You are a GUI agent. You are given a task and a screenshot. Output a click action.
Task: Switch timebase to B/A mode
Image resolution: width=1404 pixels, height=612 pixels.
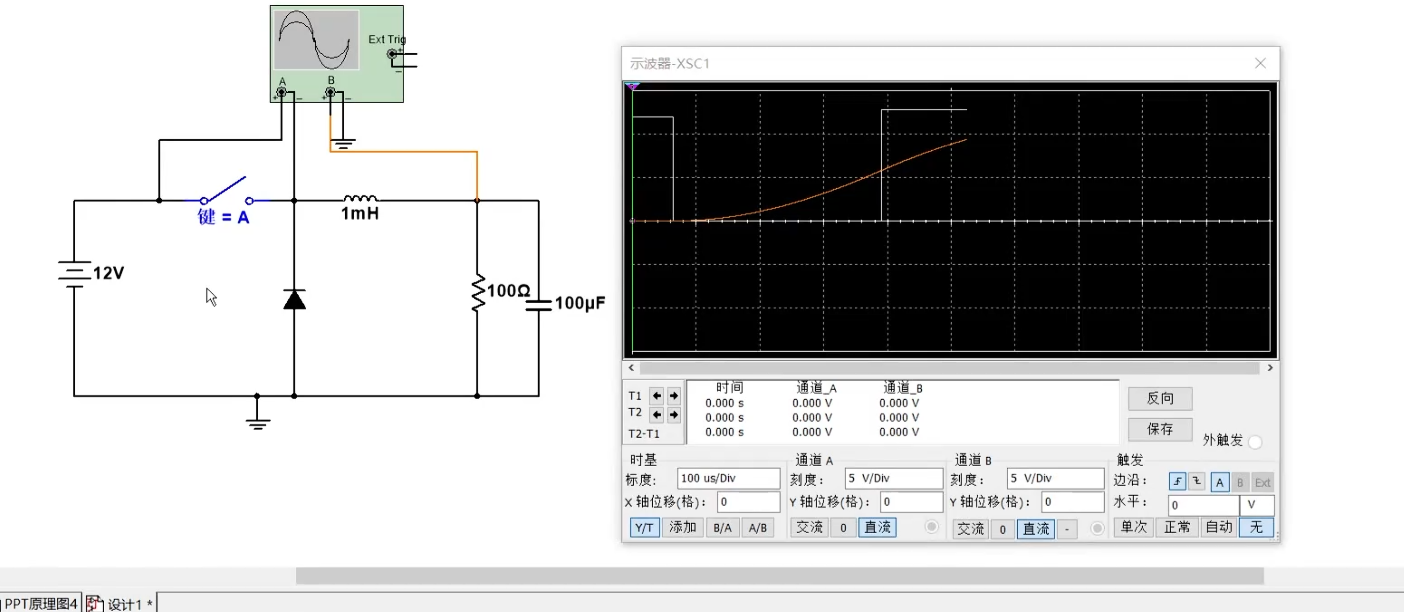(x=721, y=528)
